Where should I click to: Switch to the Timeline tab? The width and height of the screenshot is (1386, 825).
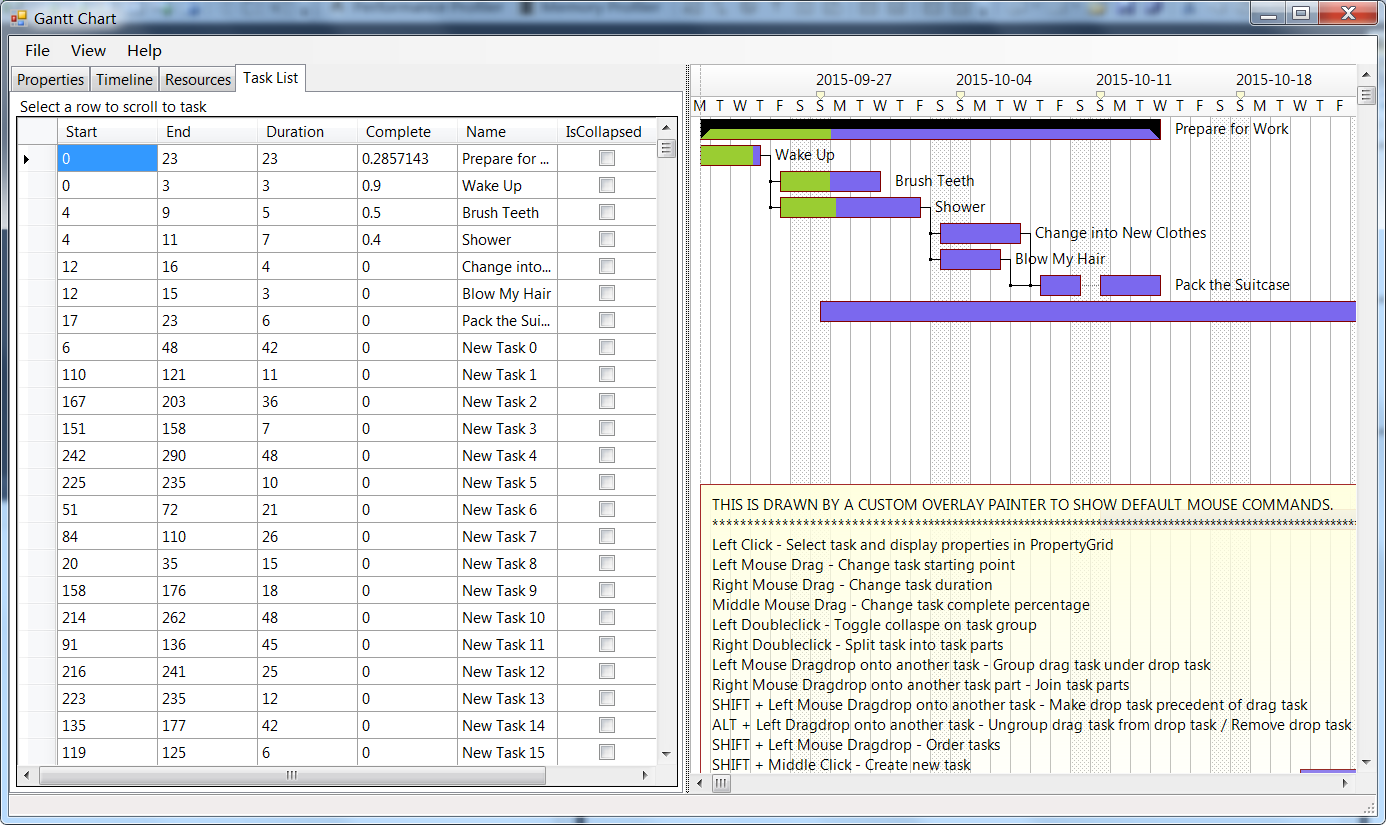coord(124,79)
